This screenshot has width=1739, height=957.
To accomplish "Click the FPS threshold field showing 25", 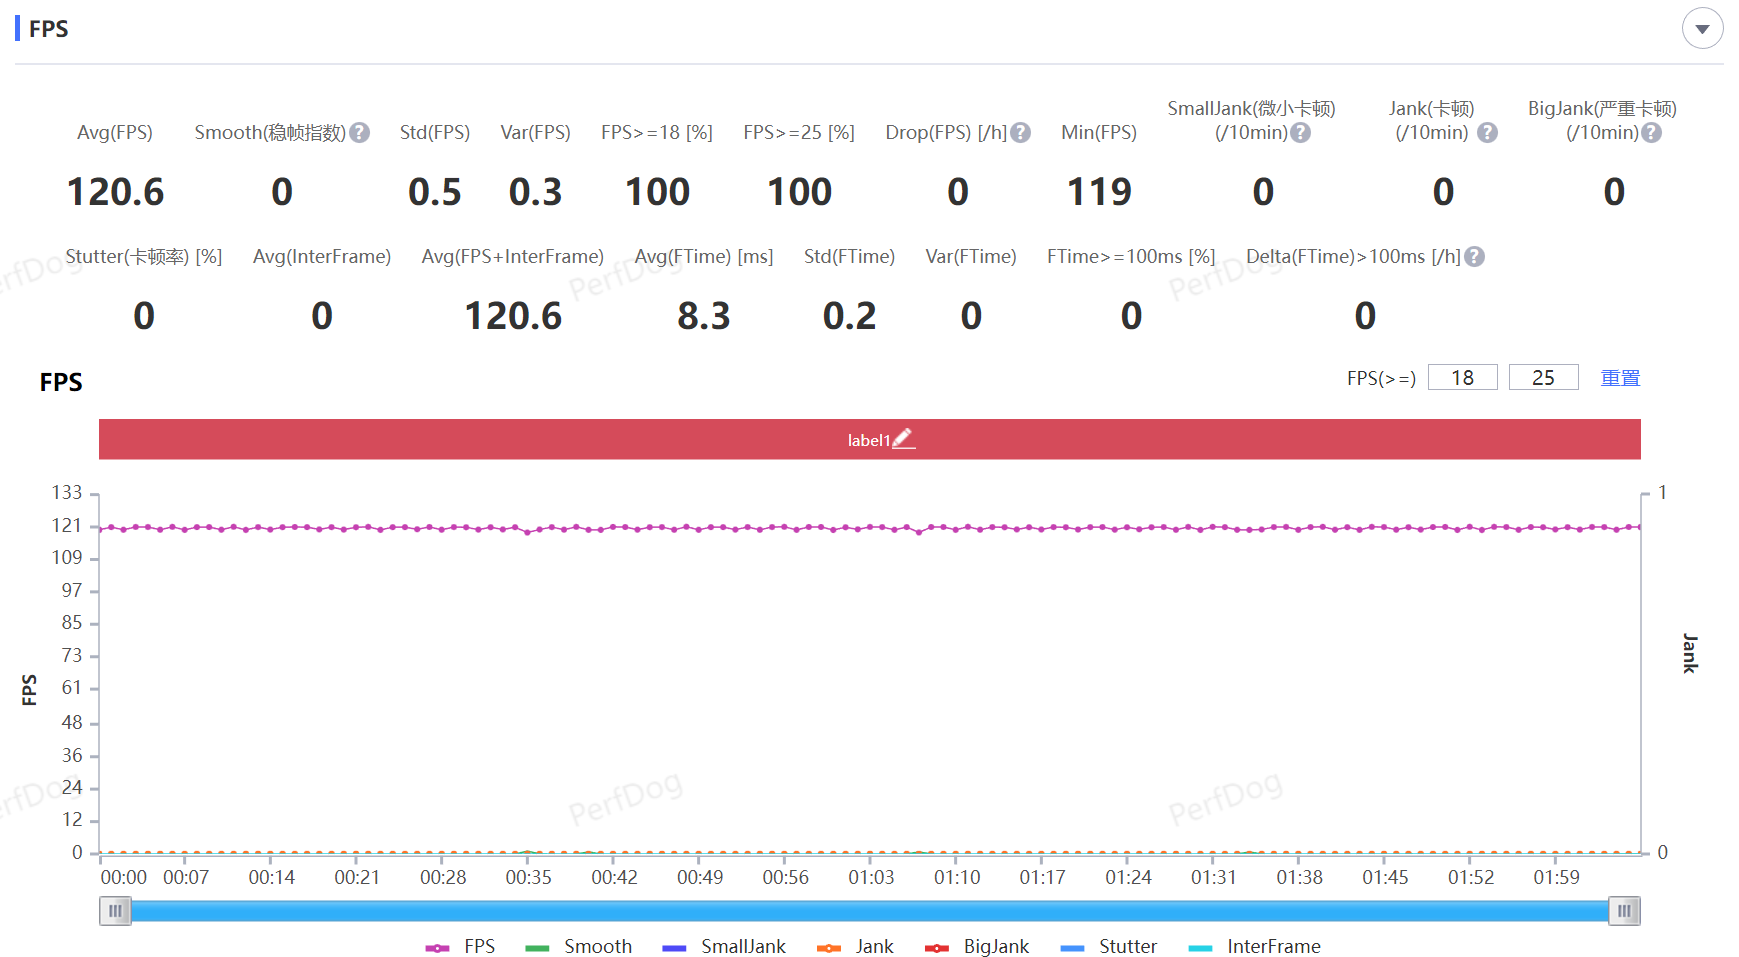I will (1543, 377).
